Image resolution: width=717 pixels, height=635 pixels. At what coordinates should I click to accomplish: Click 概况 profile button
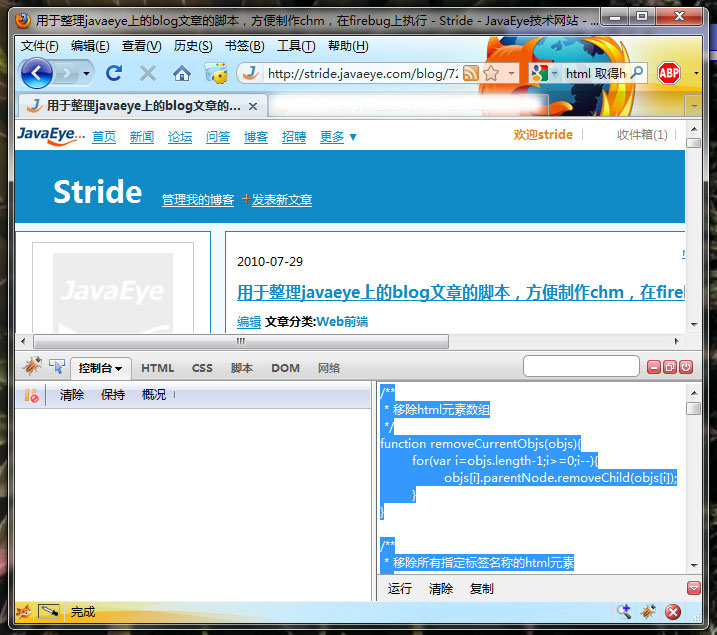[x=154, y=395]
